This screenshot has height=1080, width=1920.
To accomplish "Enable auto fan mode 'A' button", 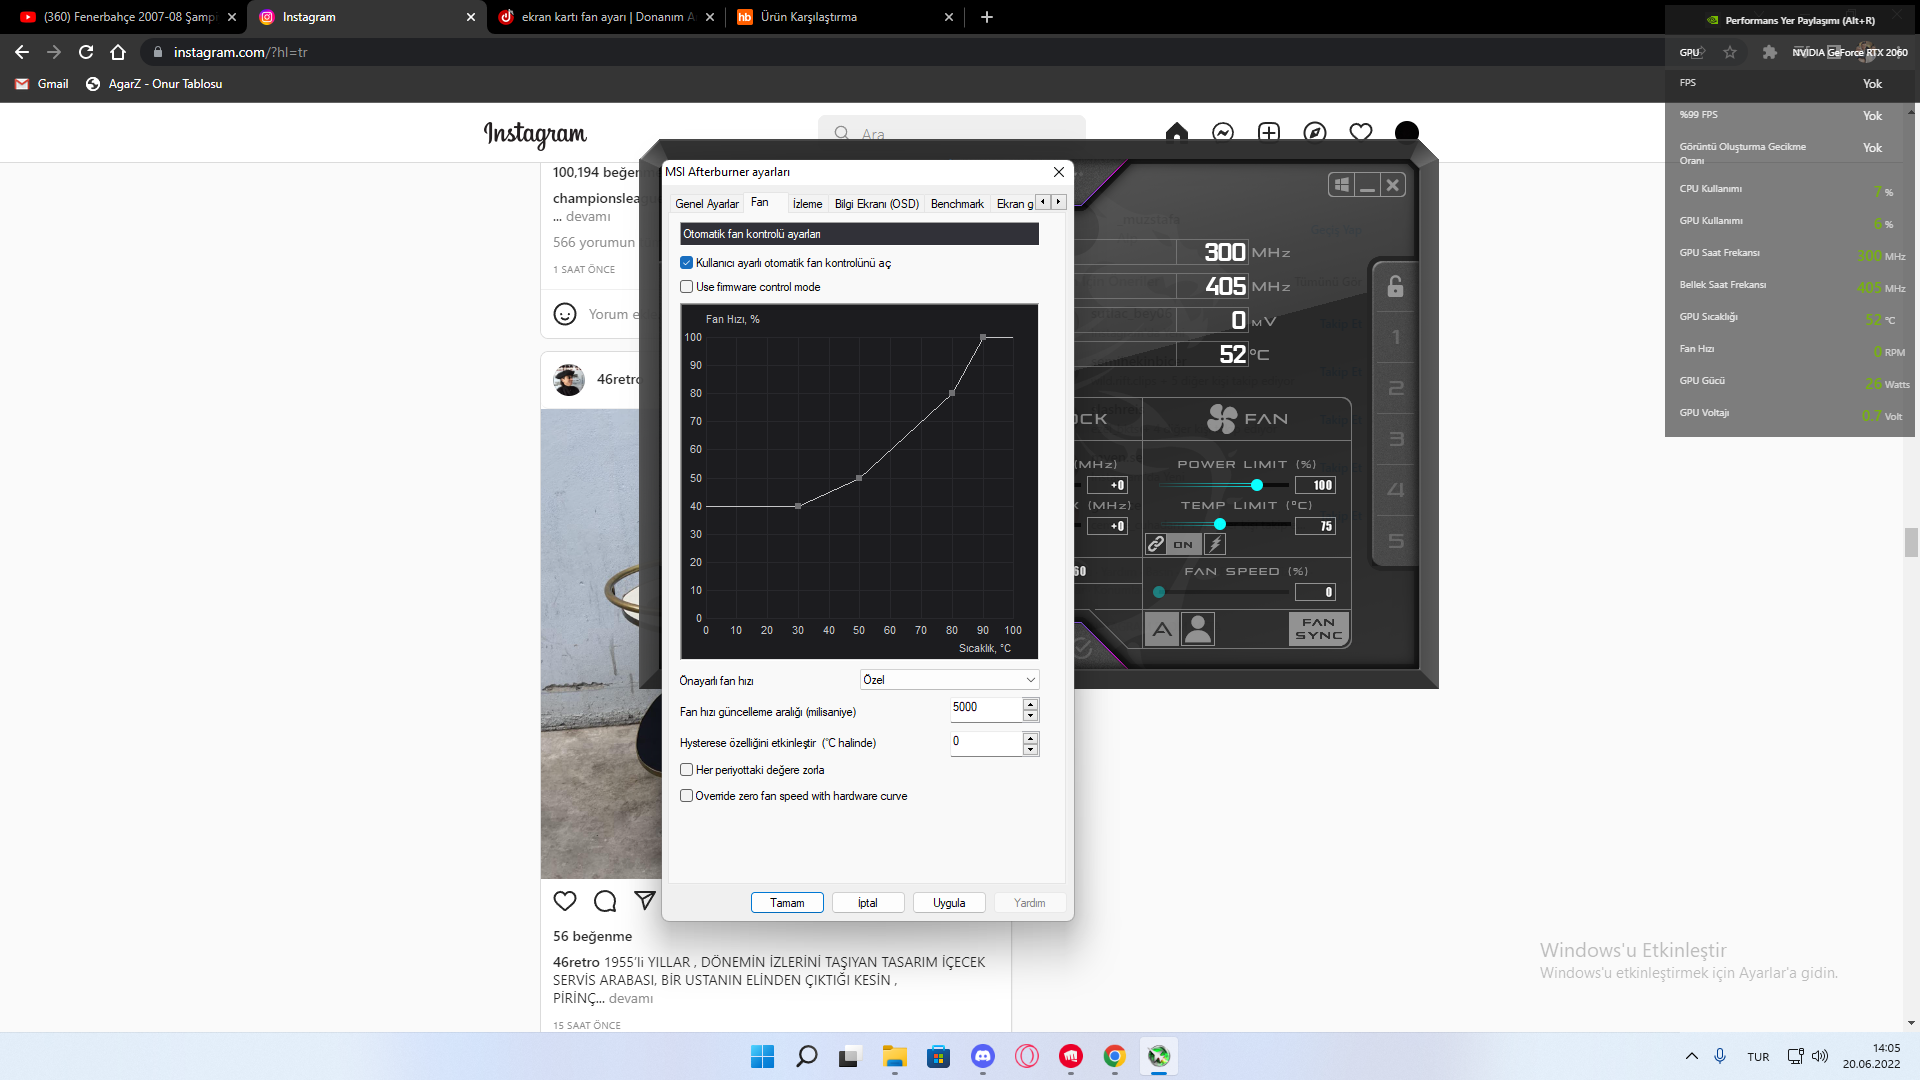I will click(1161, 629).
